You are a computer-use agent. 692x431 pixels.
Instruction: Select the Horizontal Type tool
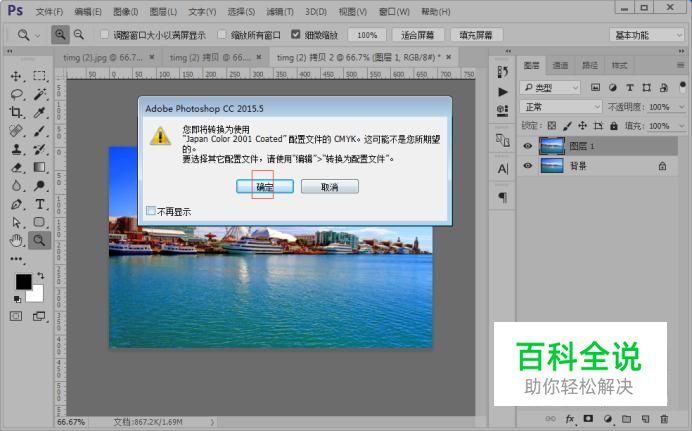(x=39, y=204)
